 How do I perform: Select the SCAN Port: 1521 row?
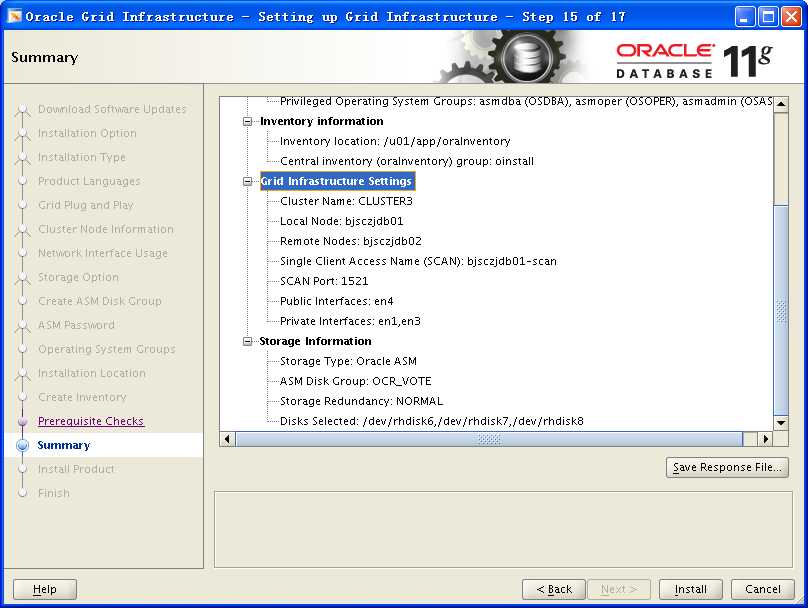[x=324, y=281]
